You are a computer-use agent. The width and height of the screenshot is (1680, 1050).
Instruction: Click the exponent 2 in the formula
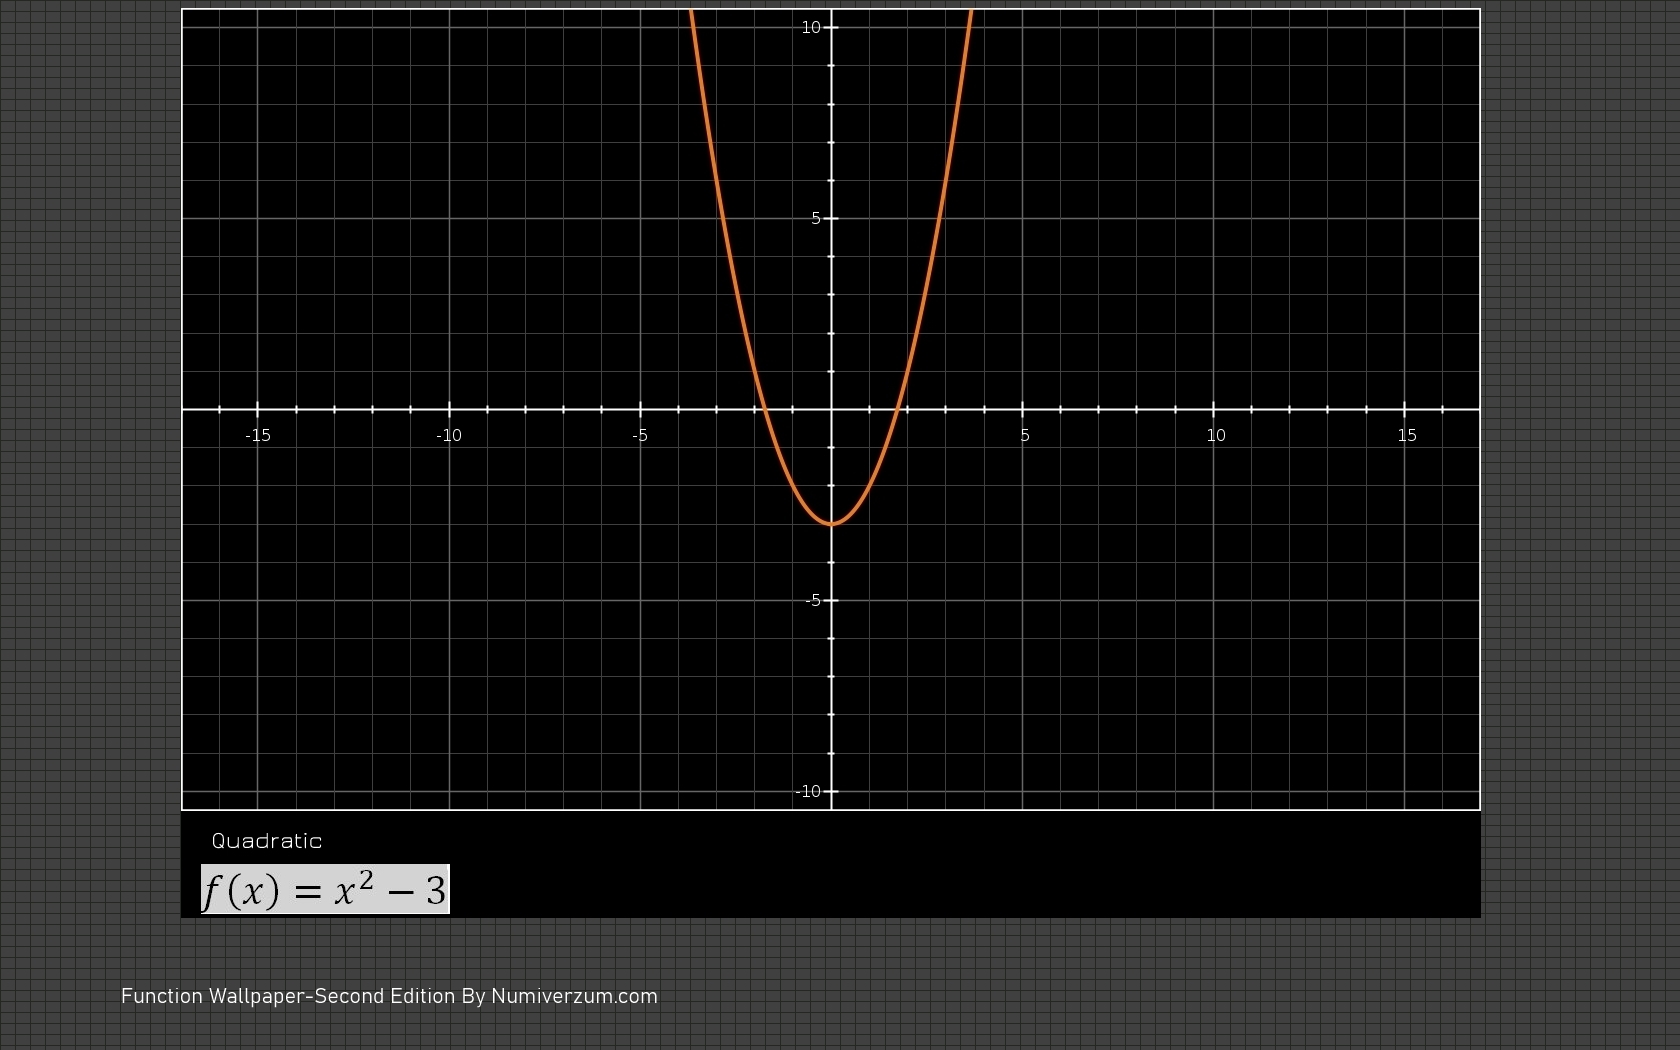pyautogui.click(x=366, y=878)
